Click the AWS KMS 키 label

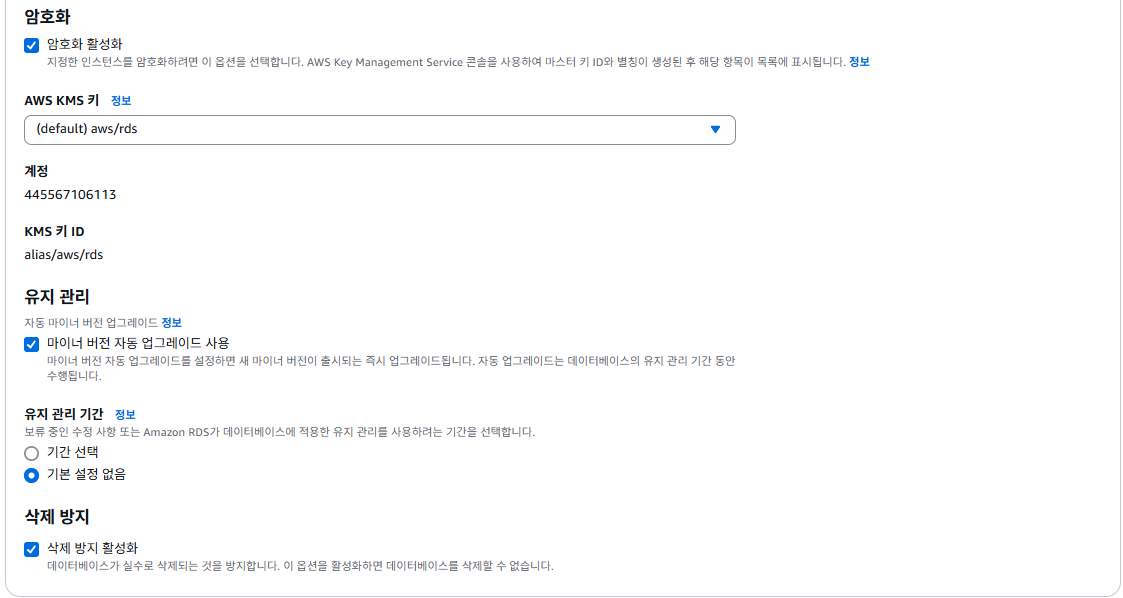[62, 100]
